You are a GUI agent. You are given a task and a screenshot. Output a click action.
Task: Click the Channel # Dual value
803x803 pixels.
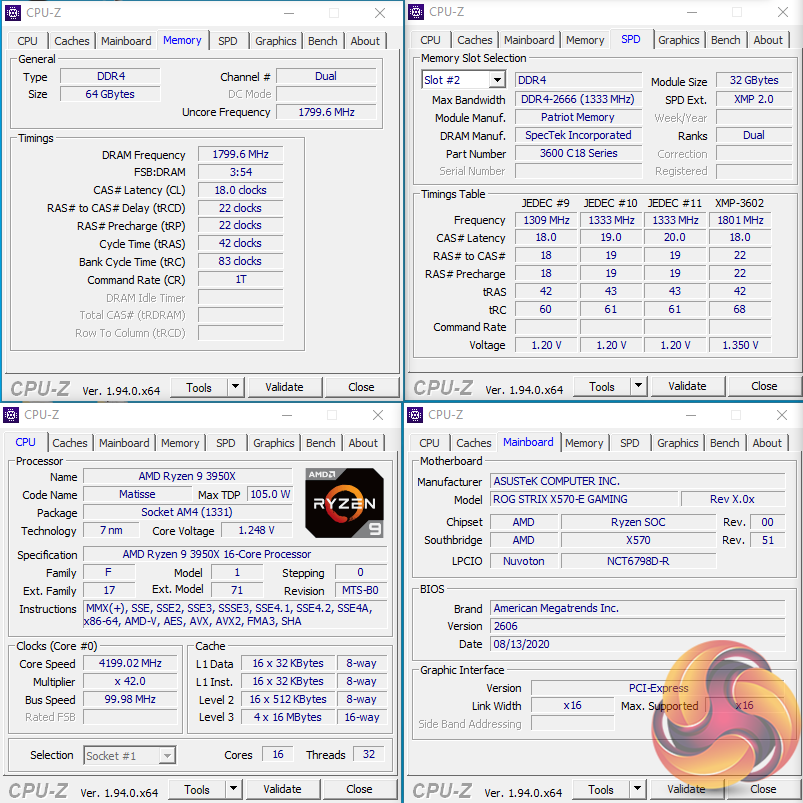pos(326,76)
